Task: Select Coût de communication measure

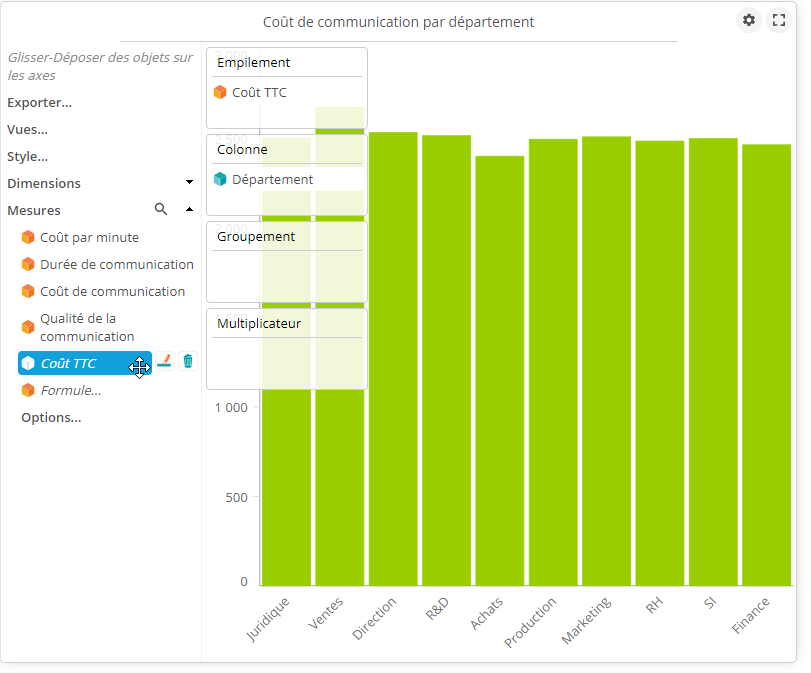Action: (x=112, y=292)
